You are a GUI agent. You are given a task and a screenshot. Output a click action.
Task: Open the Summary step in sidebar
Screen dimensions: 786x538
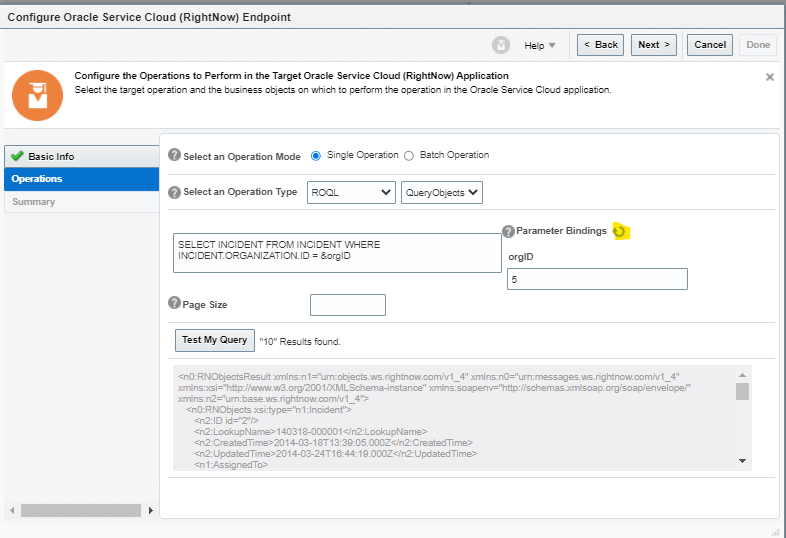tap(34, 202)
